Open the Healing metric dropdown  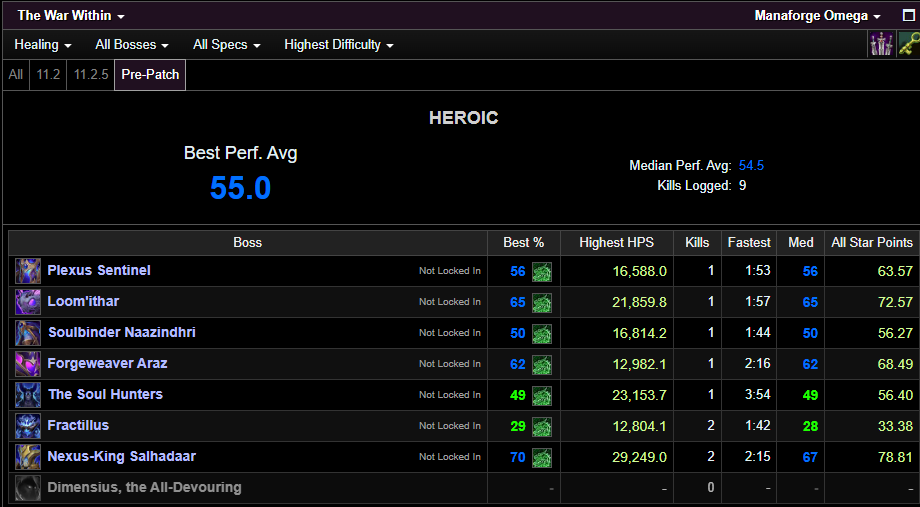pyautogui.click(x=43, y=45)
